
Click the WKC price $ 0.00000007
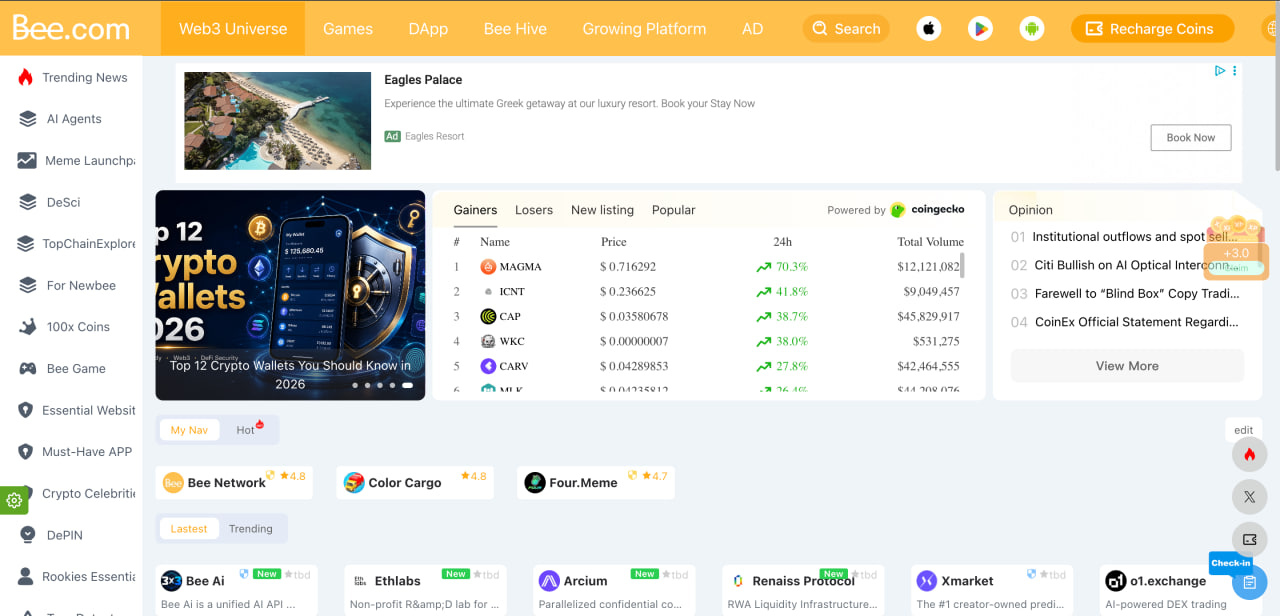634,342
